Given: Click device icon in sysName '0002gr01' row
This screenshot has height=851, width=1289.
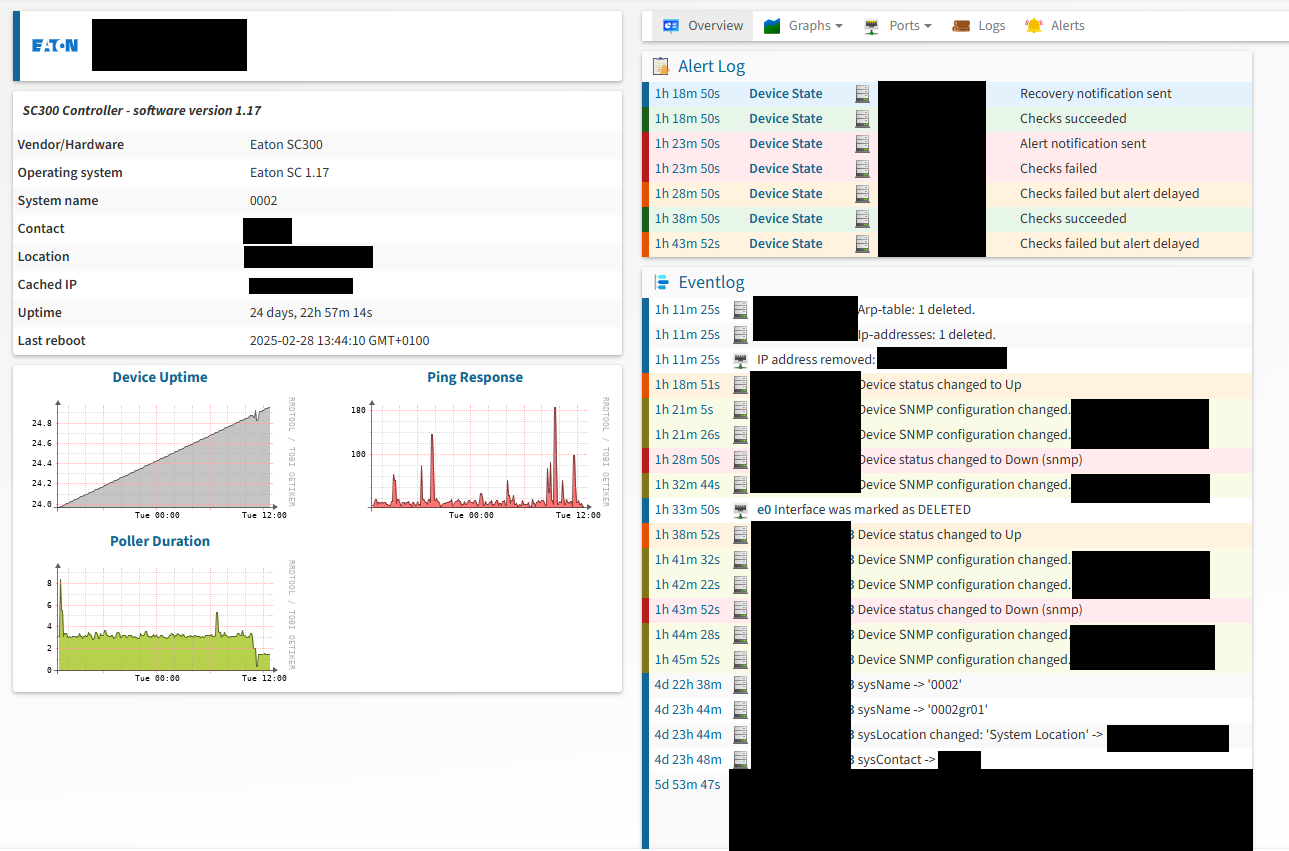Looking at the screenshot, I should (741, 710).
